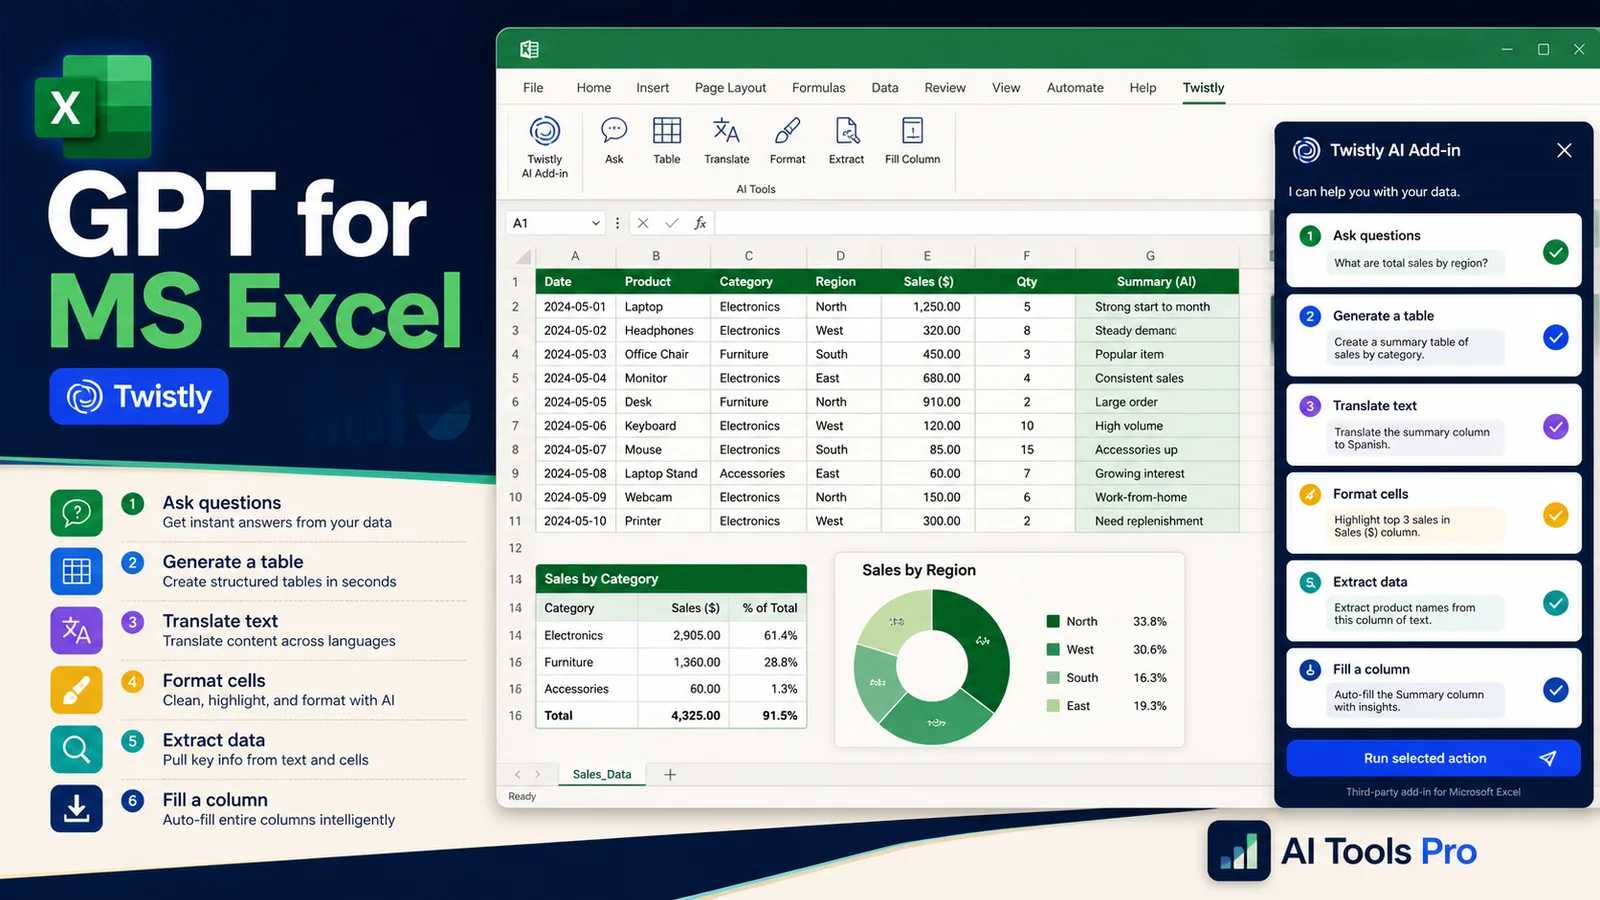
Task: Select the Sales_Data sheet tab
Action: 601,774
